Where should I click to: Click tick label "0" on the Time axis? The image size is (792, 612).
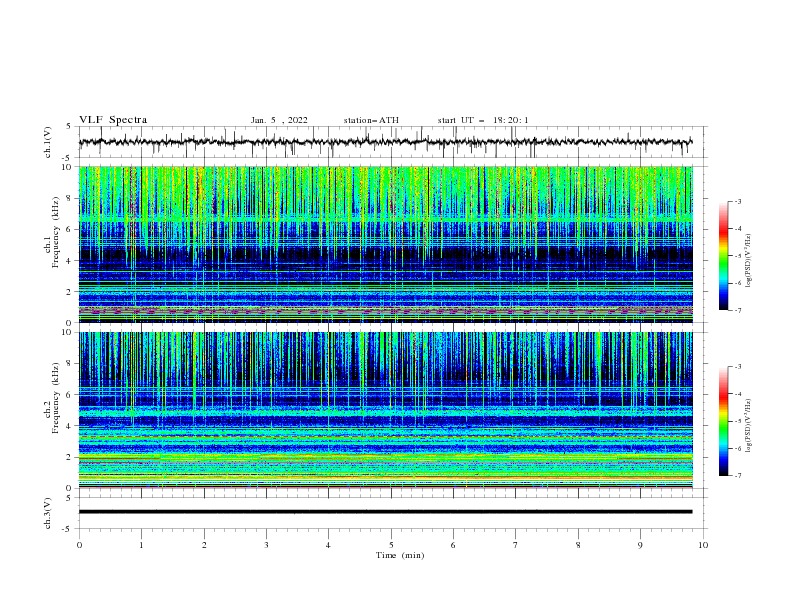pyautogui.click(x=79, y=545)
